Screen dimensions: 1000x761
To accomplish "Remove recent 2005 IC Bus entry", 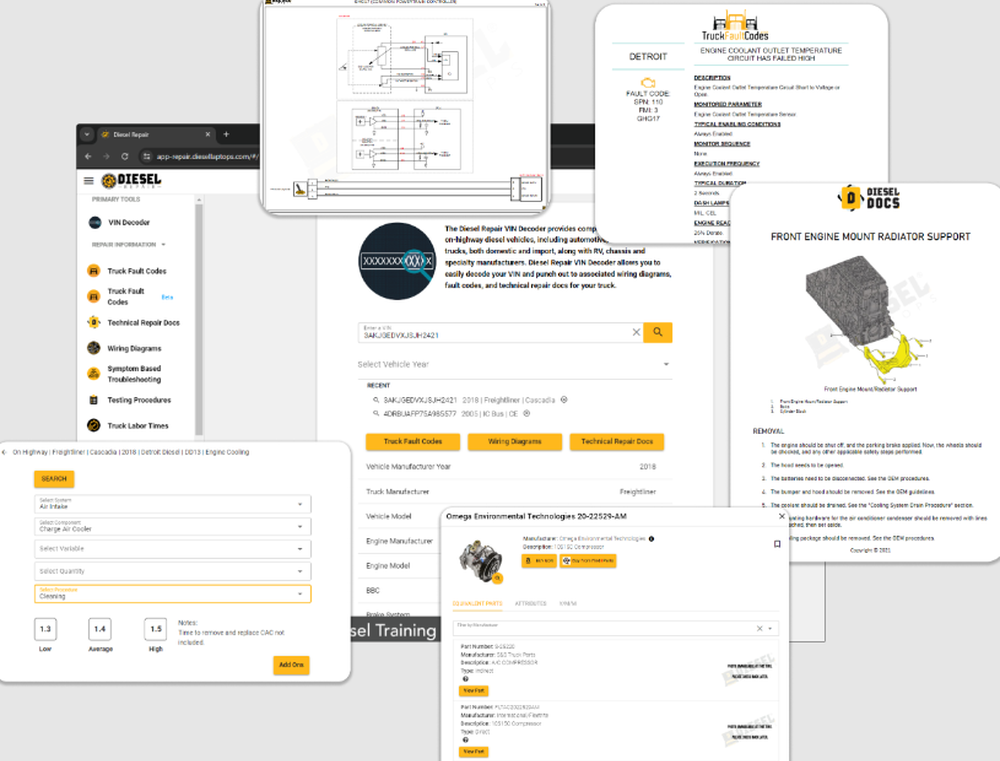I will 527,413.
